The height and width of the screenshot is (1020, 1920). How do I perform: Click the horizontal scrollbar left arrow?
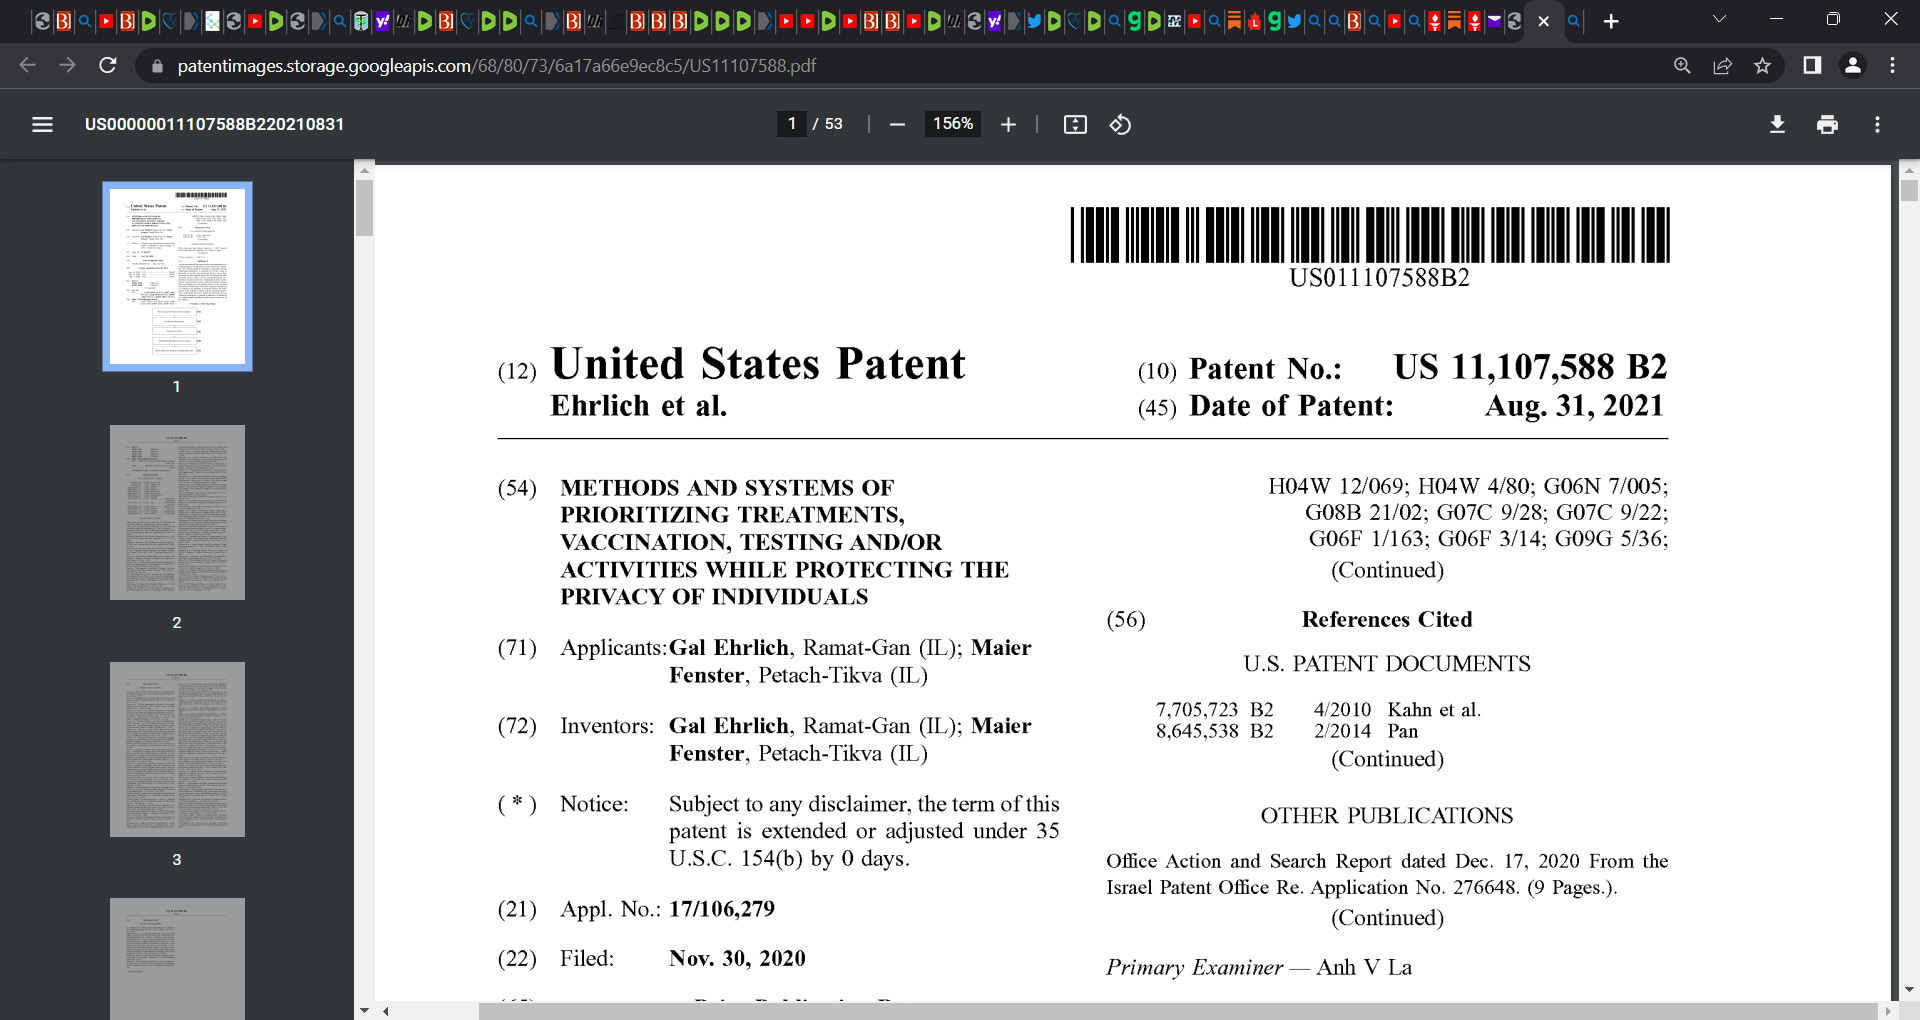tap(385, 1011)
